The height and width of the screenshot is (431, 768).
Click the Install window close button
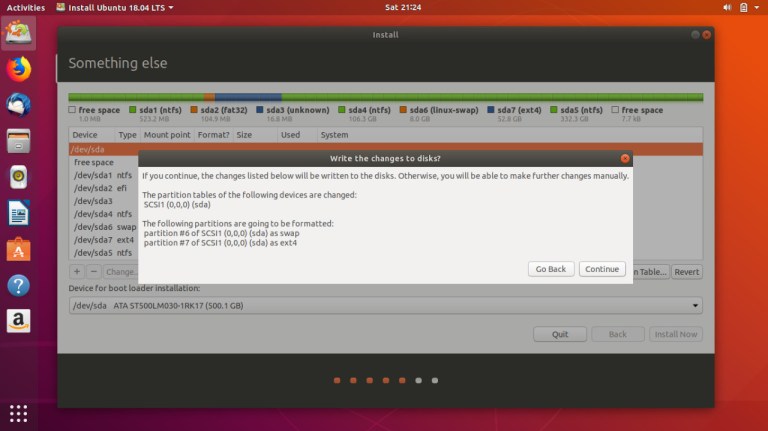(706, 35)
